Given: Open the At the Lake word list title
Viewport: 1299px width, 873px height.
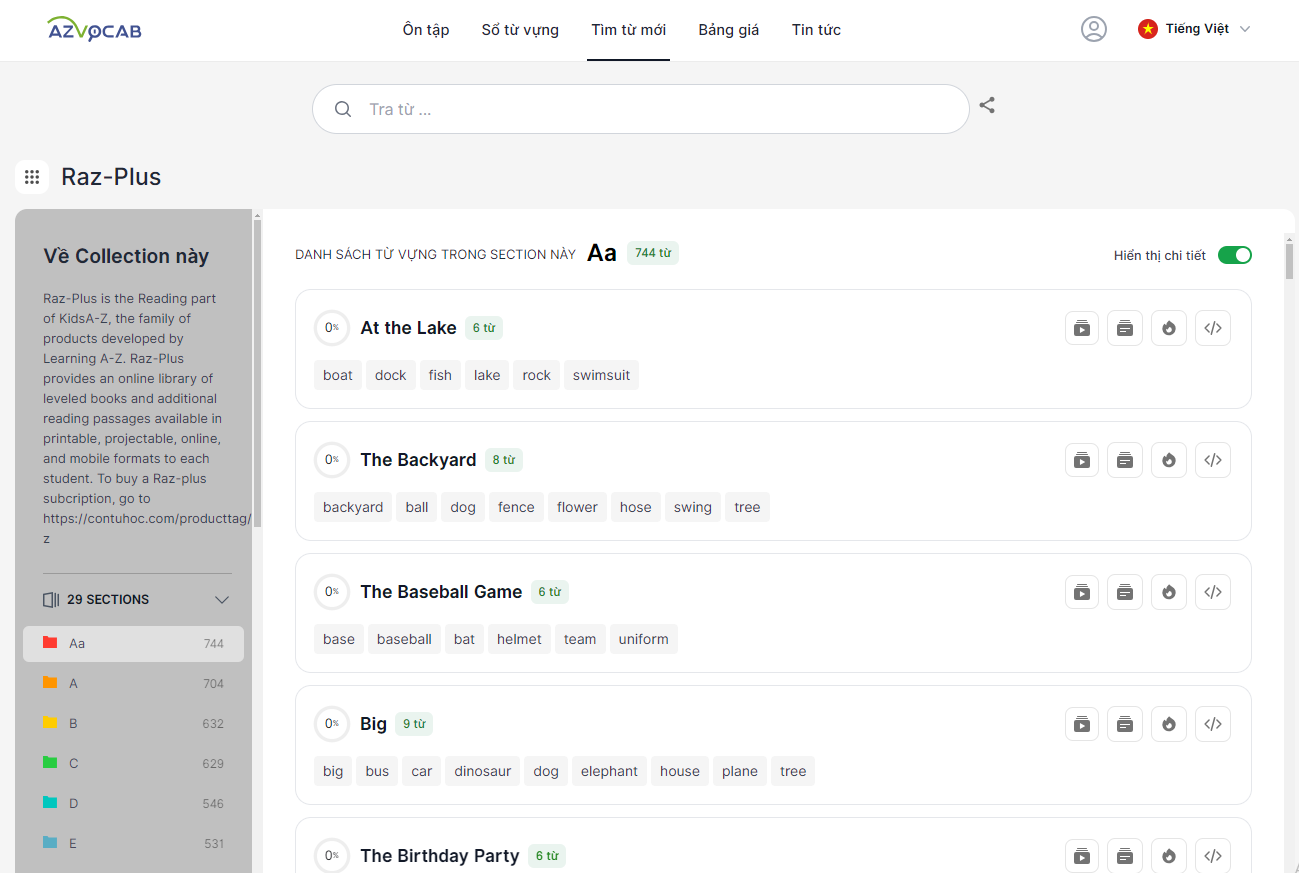Looking at the screenshot, I should pyautogui.click(x=408, y=328).
